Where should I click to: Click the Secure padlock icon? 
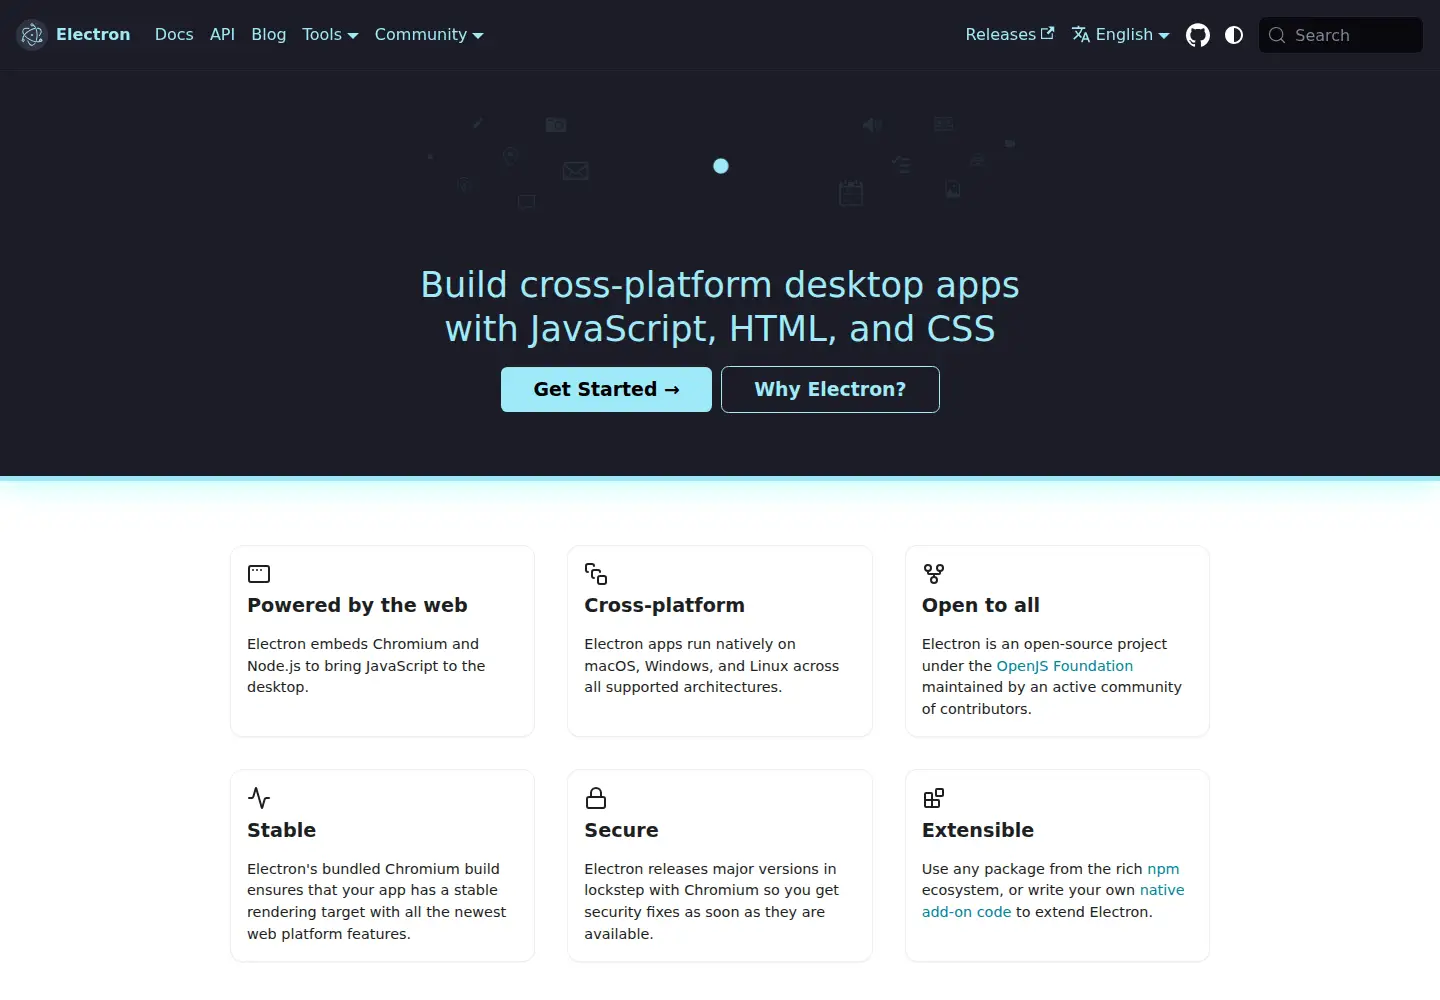tap(596, 798)
